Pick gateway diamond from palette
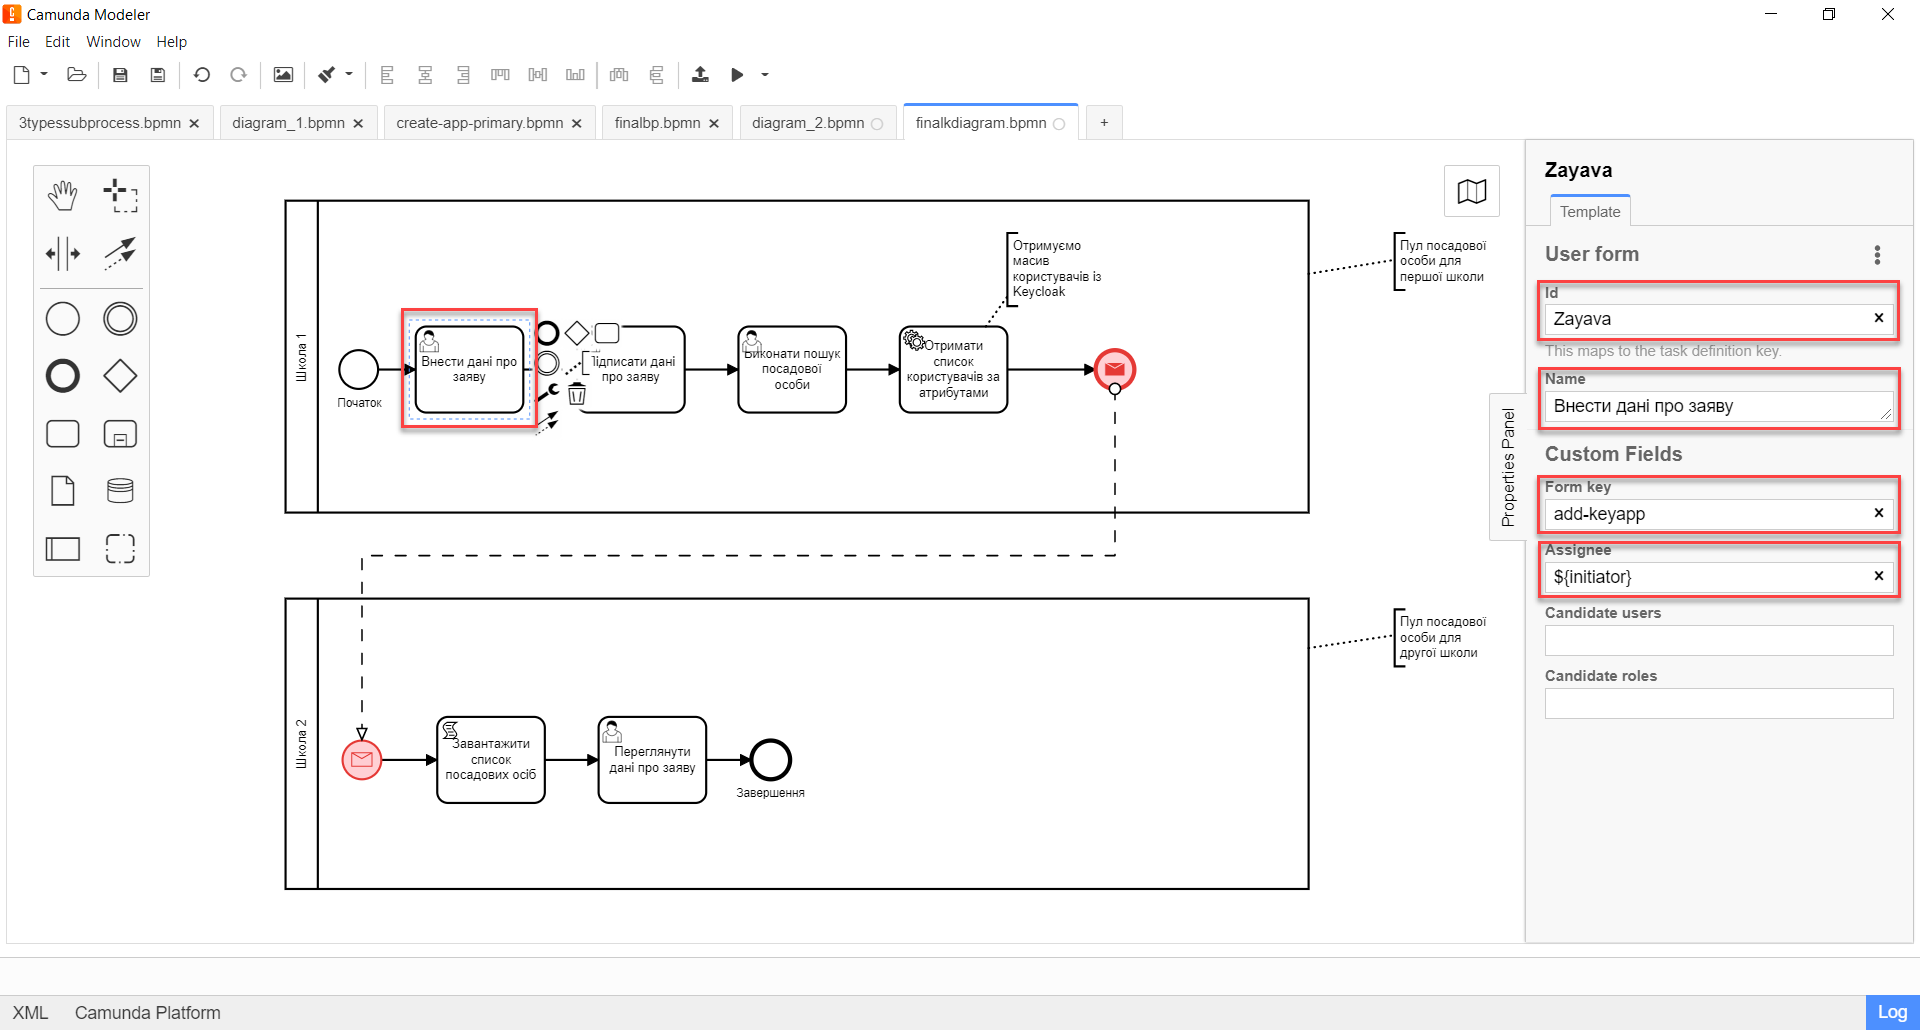The width and height of the screenshot is (1920, 1030). 120,376
